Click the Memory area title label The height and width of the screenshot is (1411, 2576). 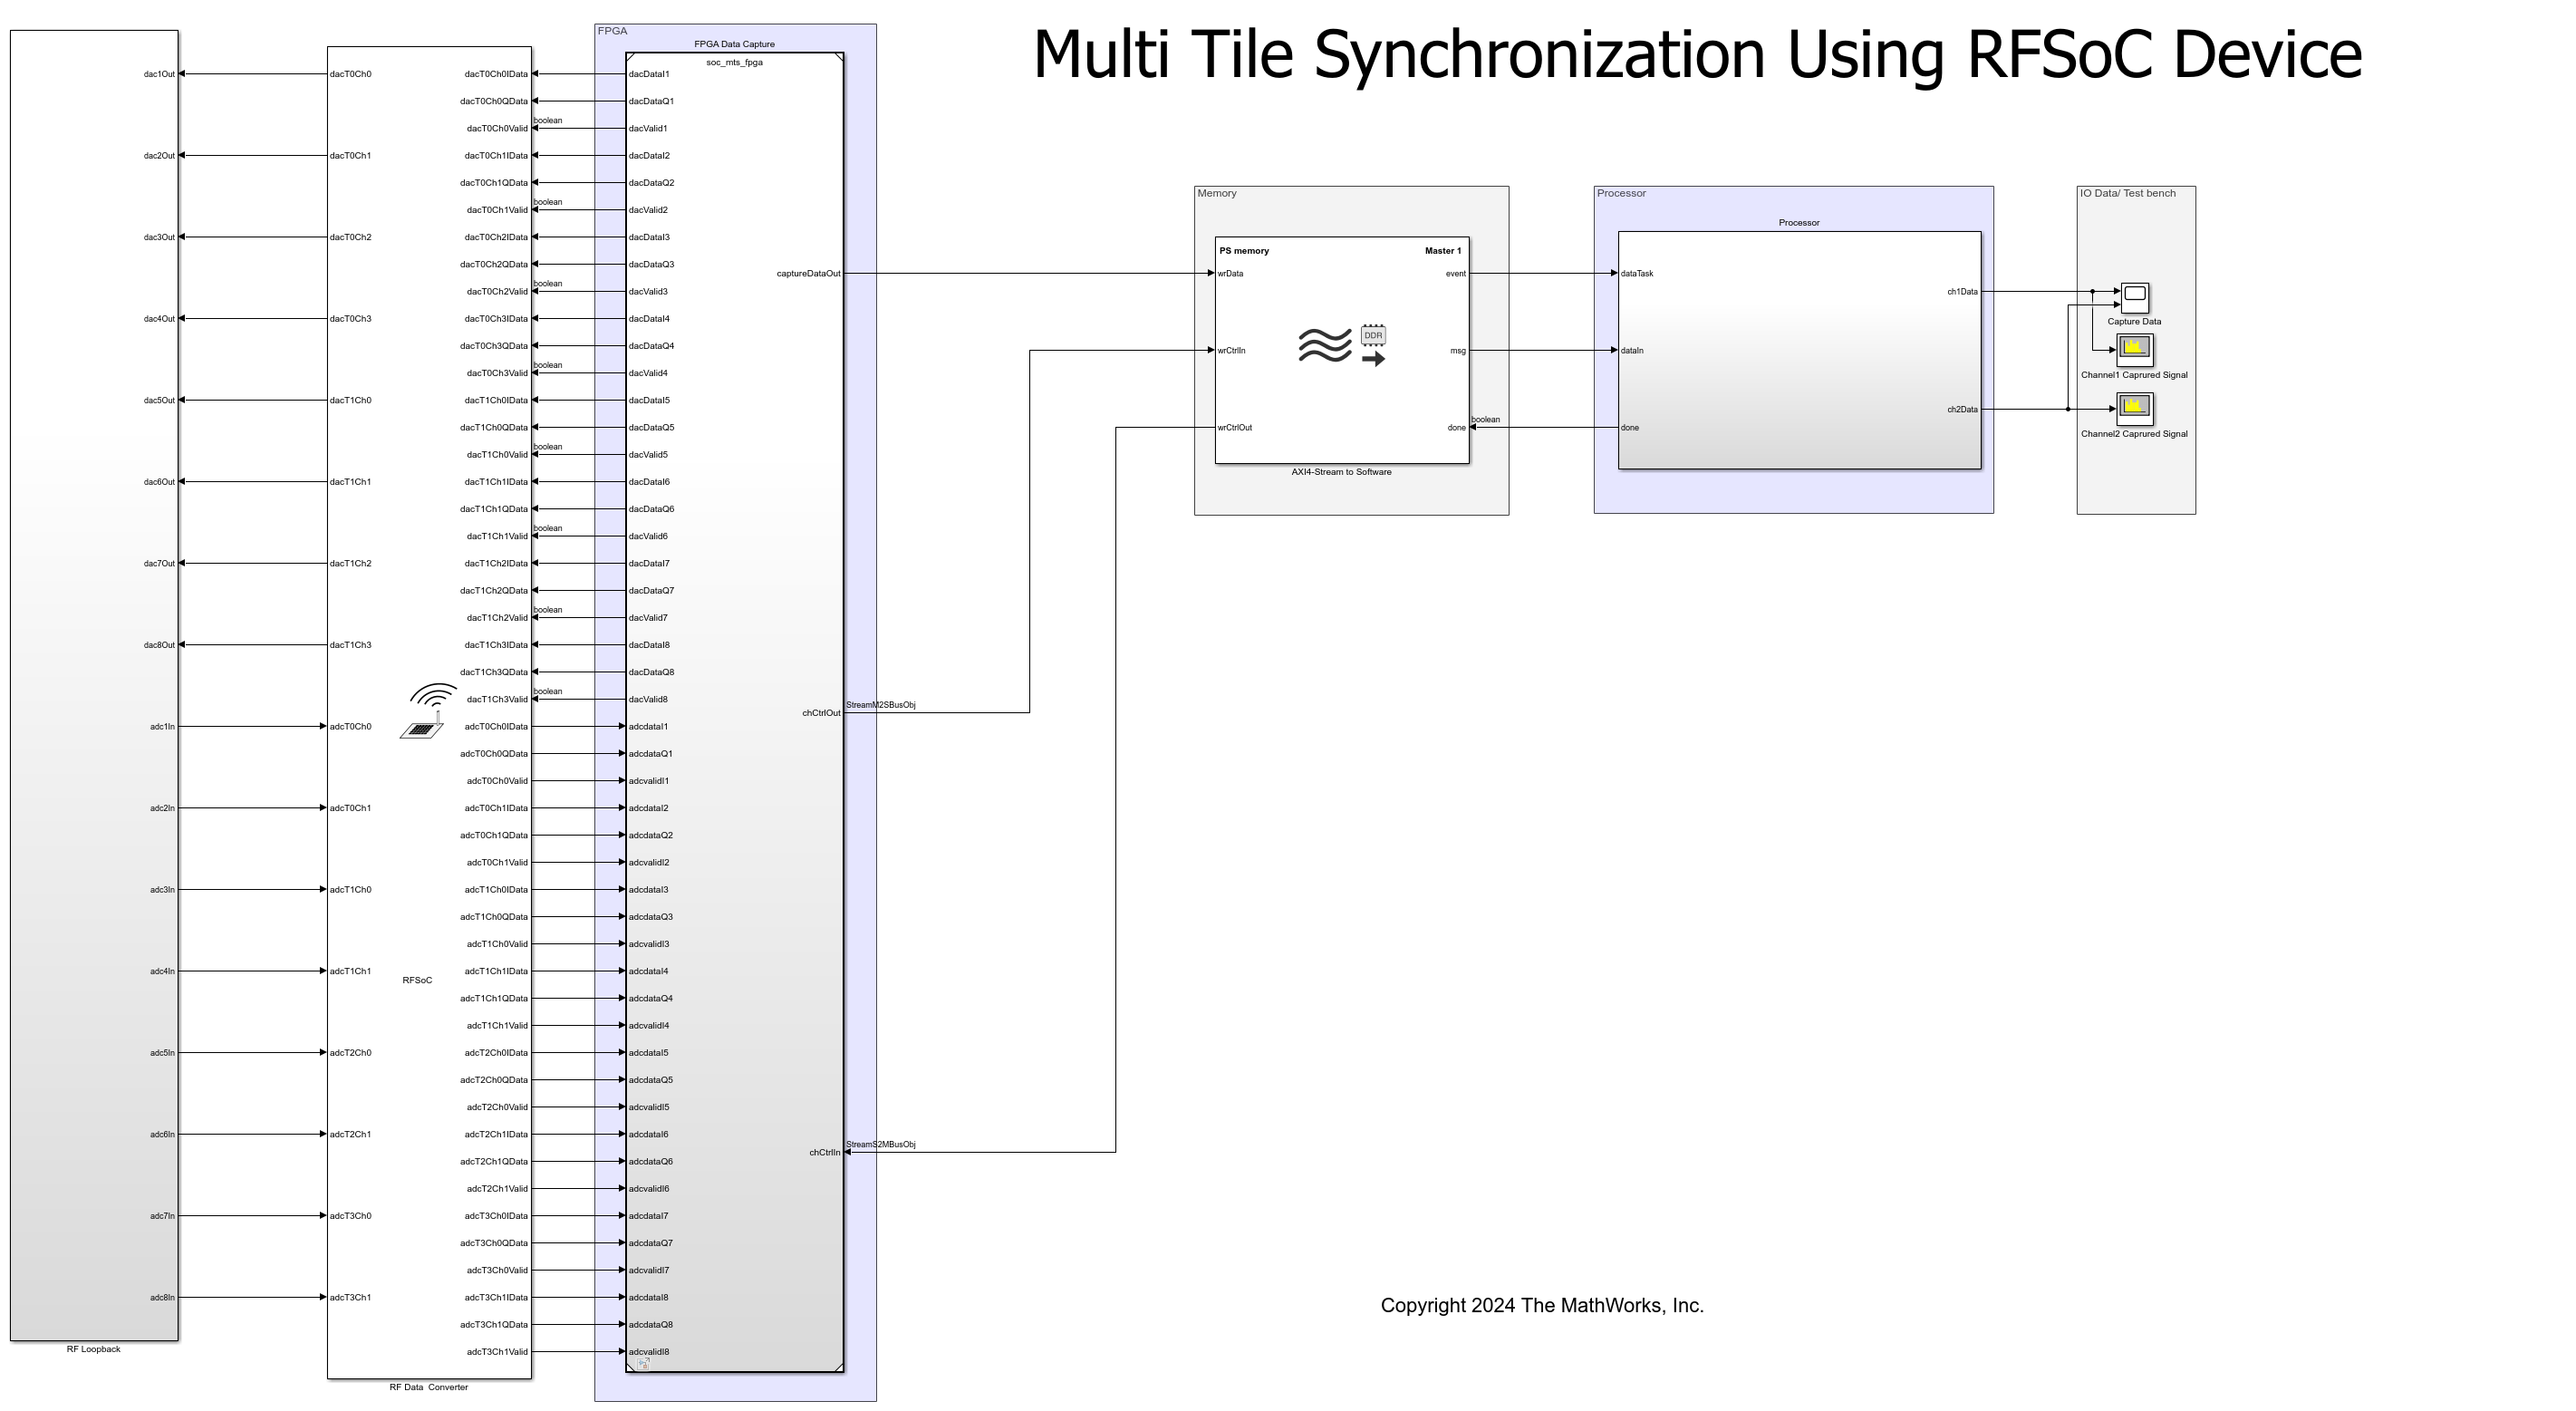[1216, 192]
